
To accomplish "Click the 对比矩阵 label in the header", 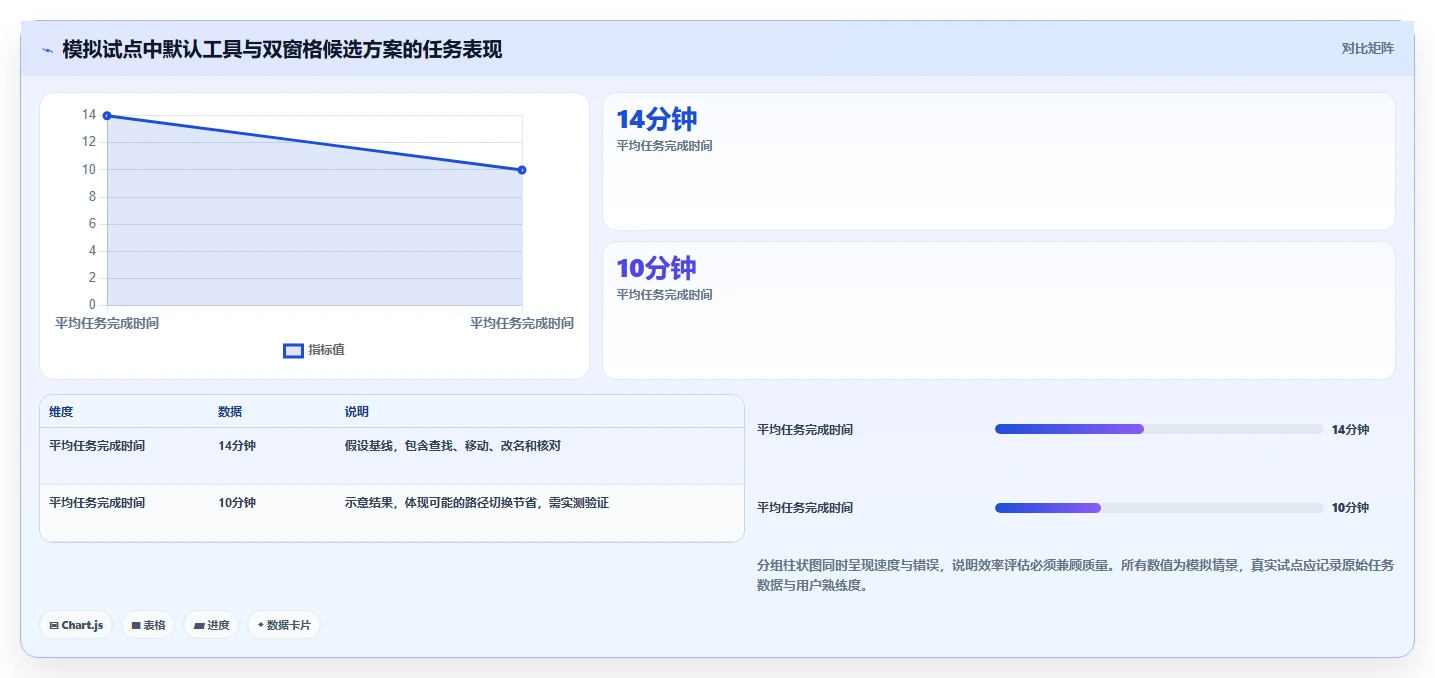I will click(1367, 48).
